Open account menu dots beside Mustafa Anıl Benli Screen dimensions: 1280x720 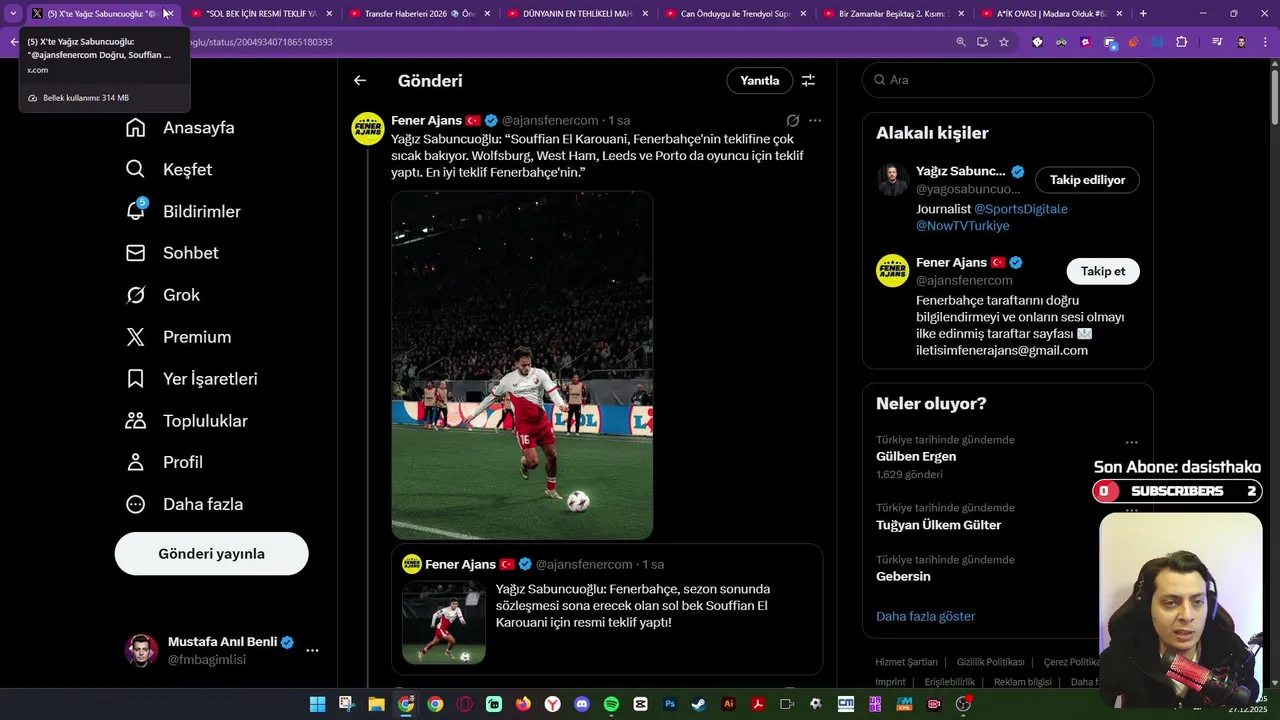(312, 650)
